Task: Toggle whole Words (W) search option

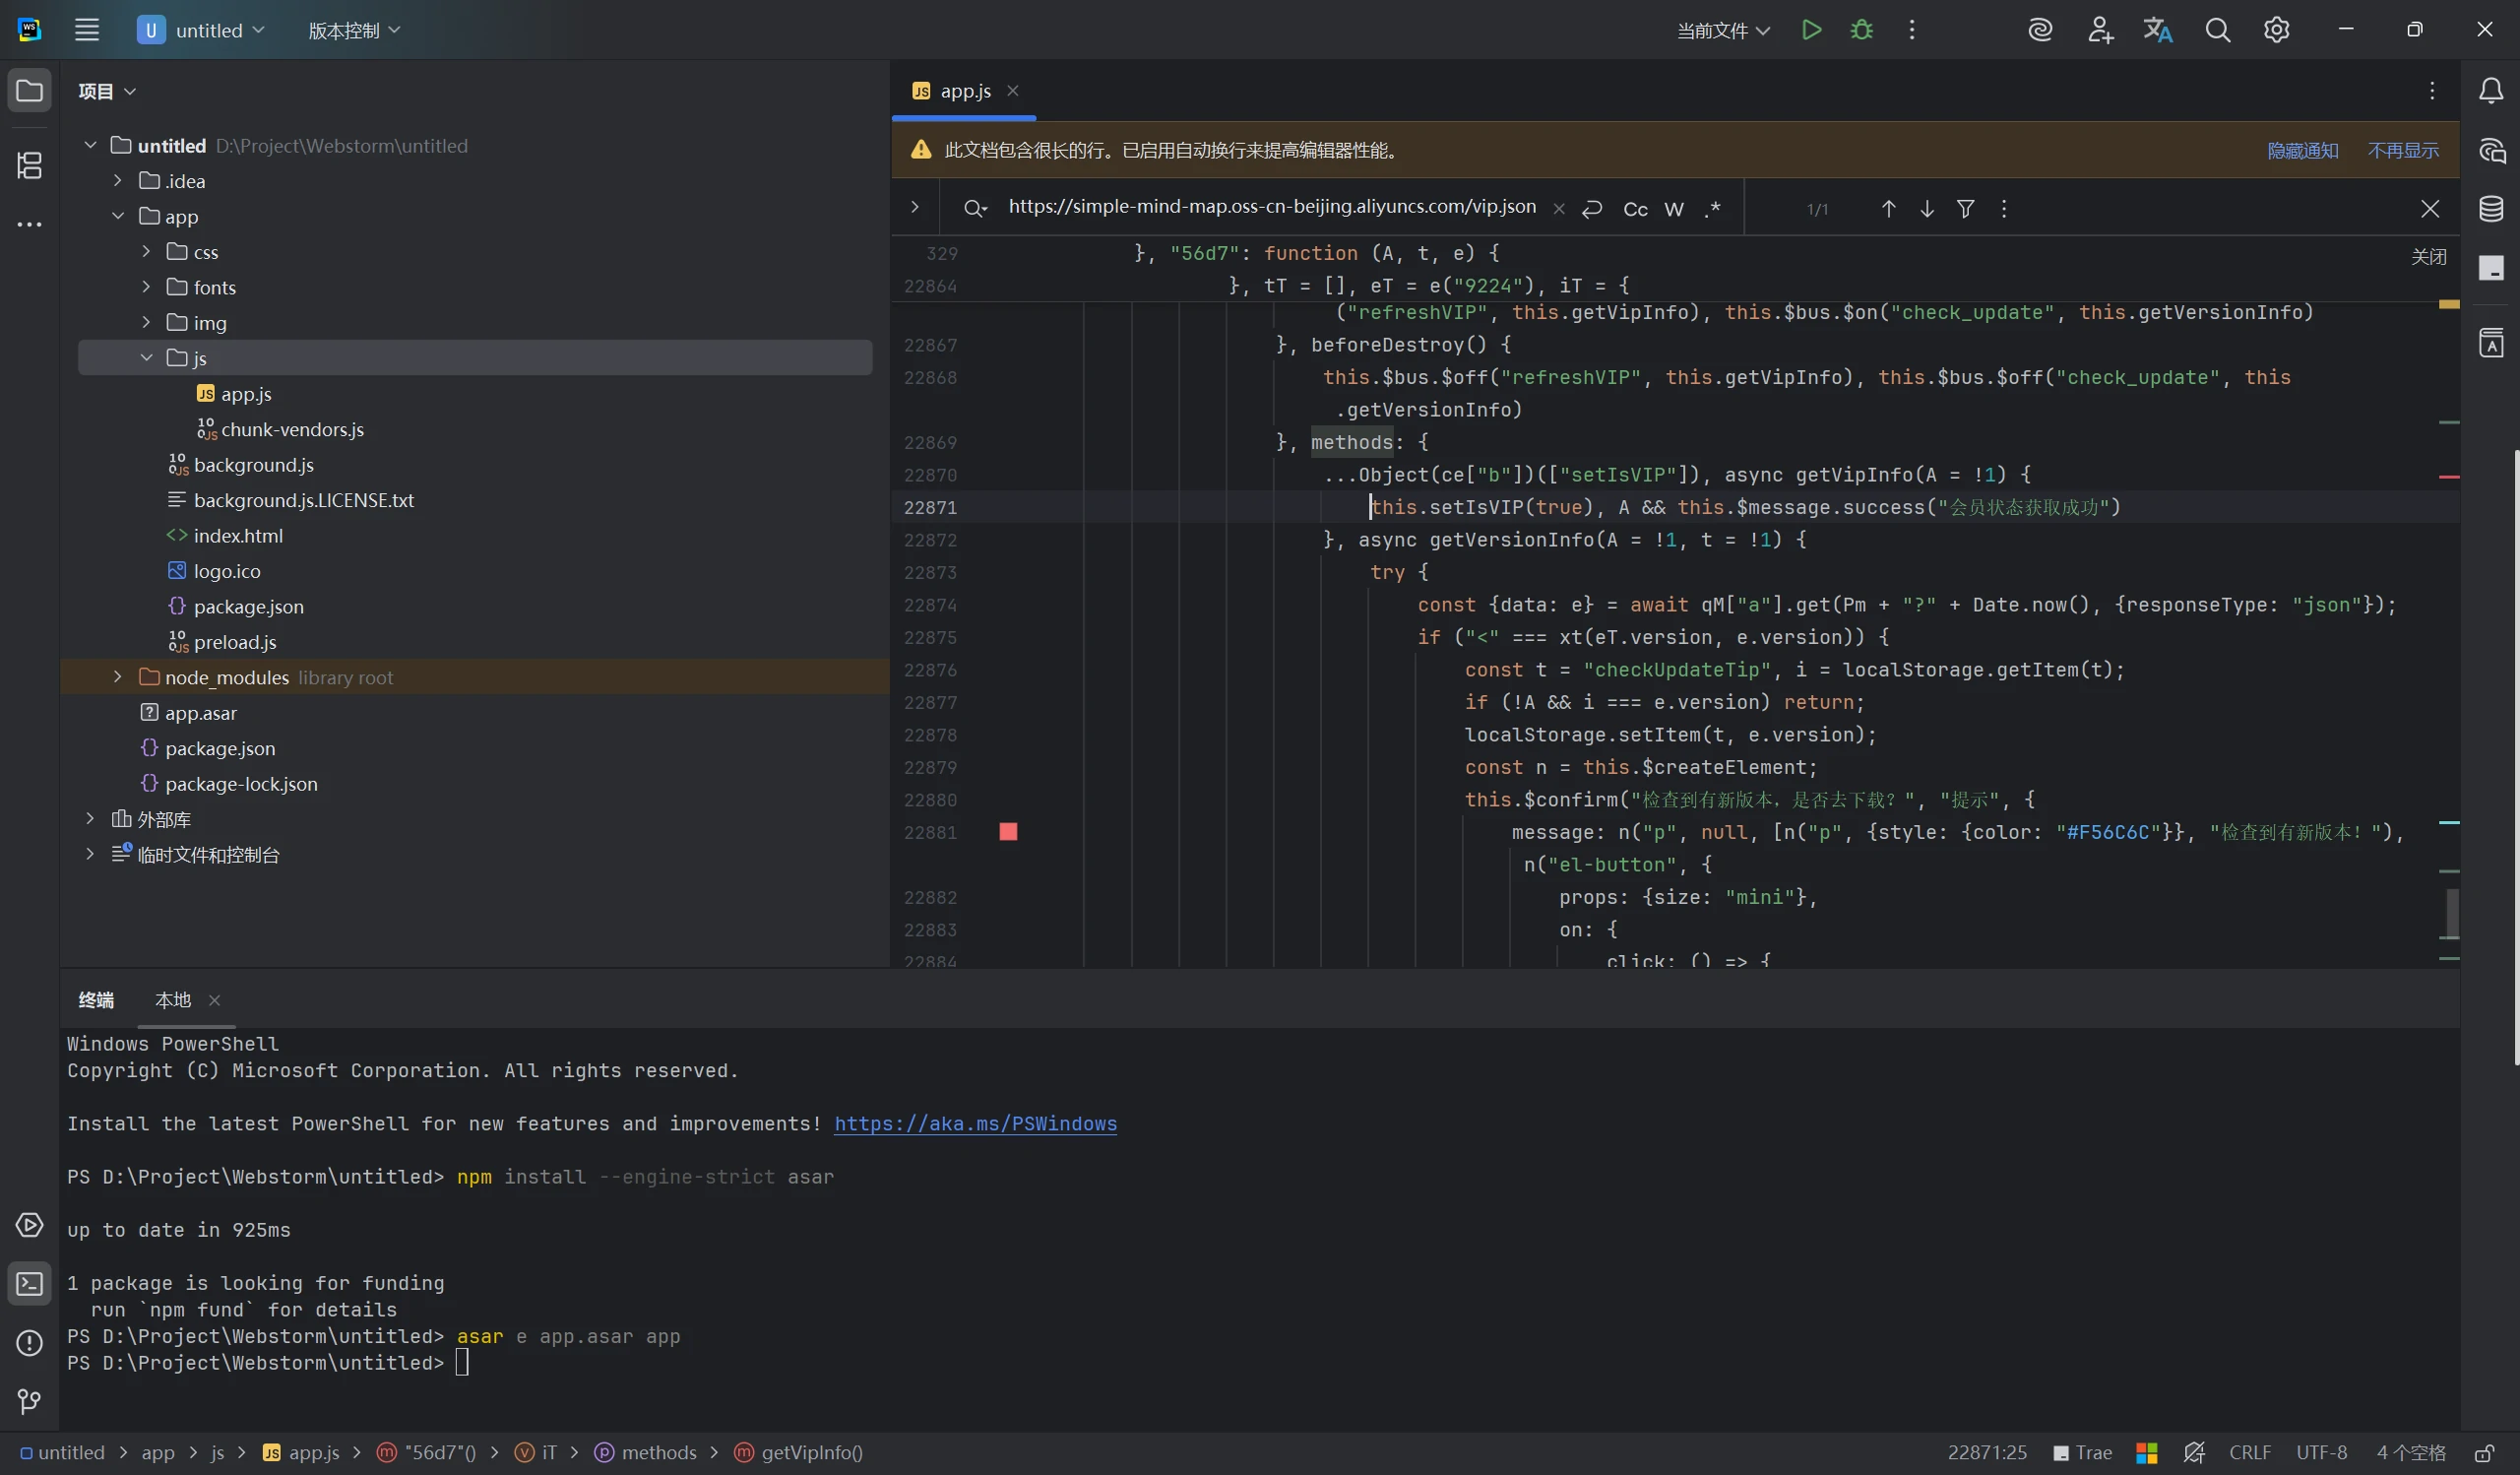Action: click(x=1673, y=209)
